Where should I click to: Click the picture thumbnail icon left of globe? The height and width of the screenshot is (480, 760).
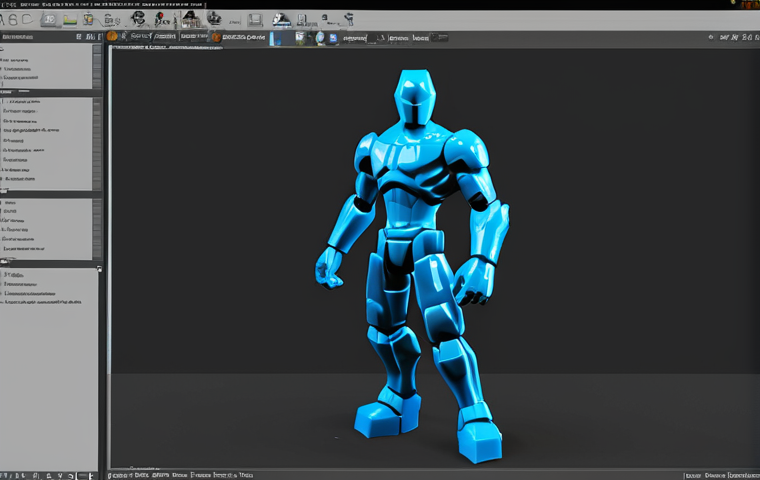click(301, 37)
